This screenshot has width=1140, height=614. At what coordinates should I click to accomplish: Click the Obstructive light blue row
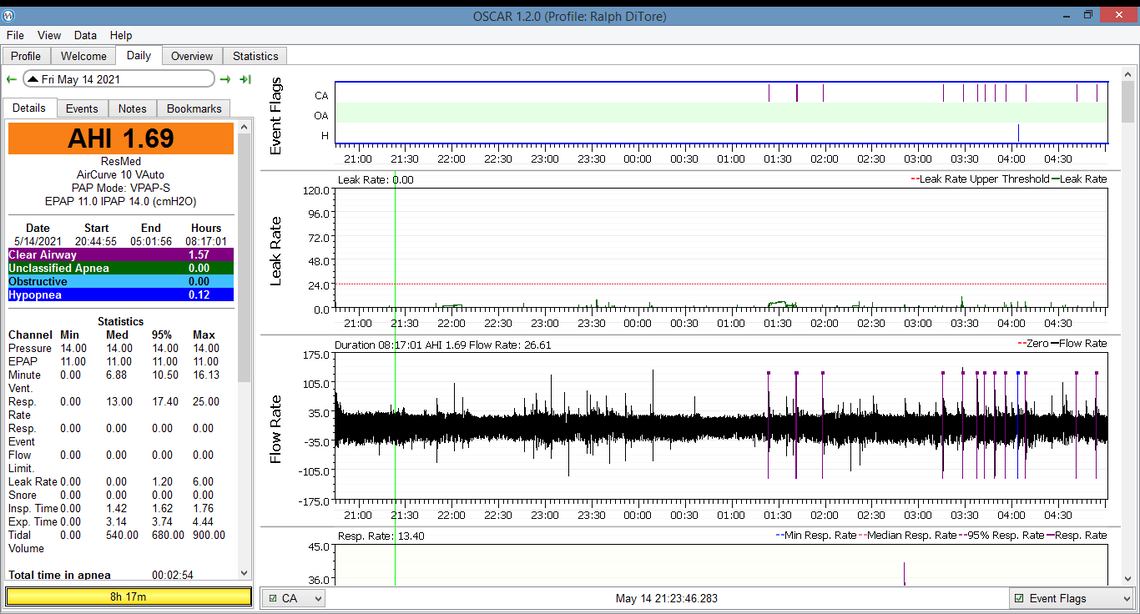pyautogui.click(x=121, y=282)
